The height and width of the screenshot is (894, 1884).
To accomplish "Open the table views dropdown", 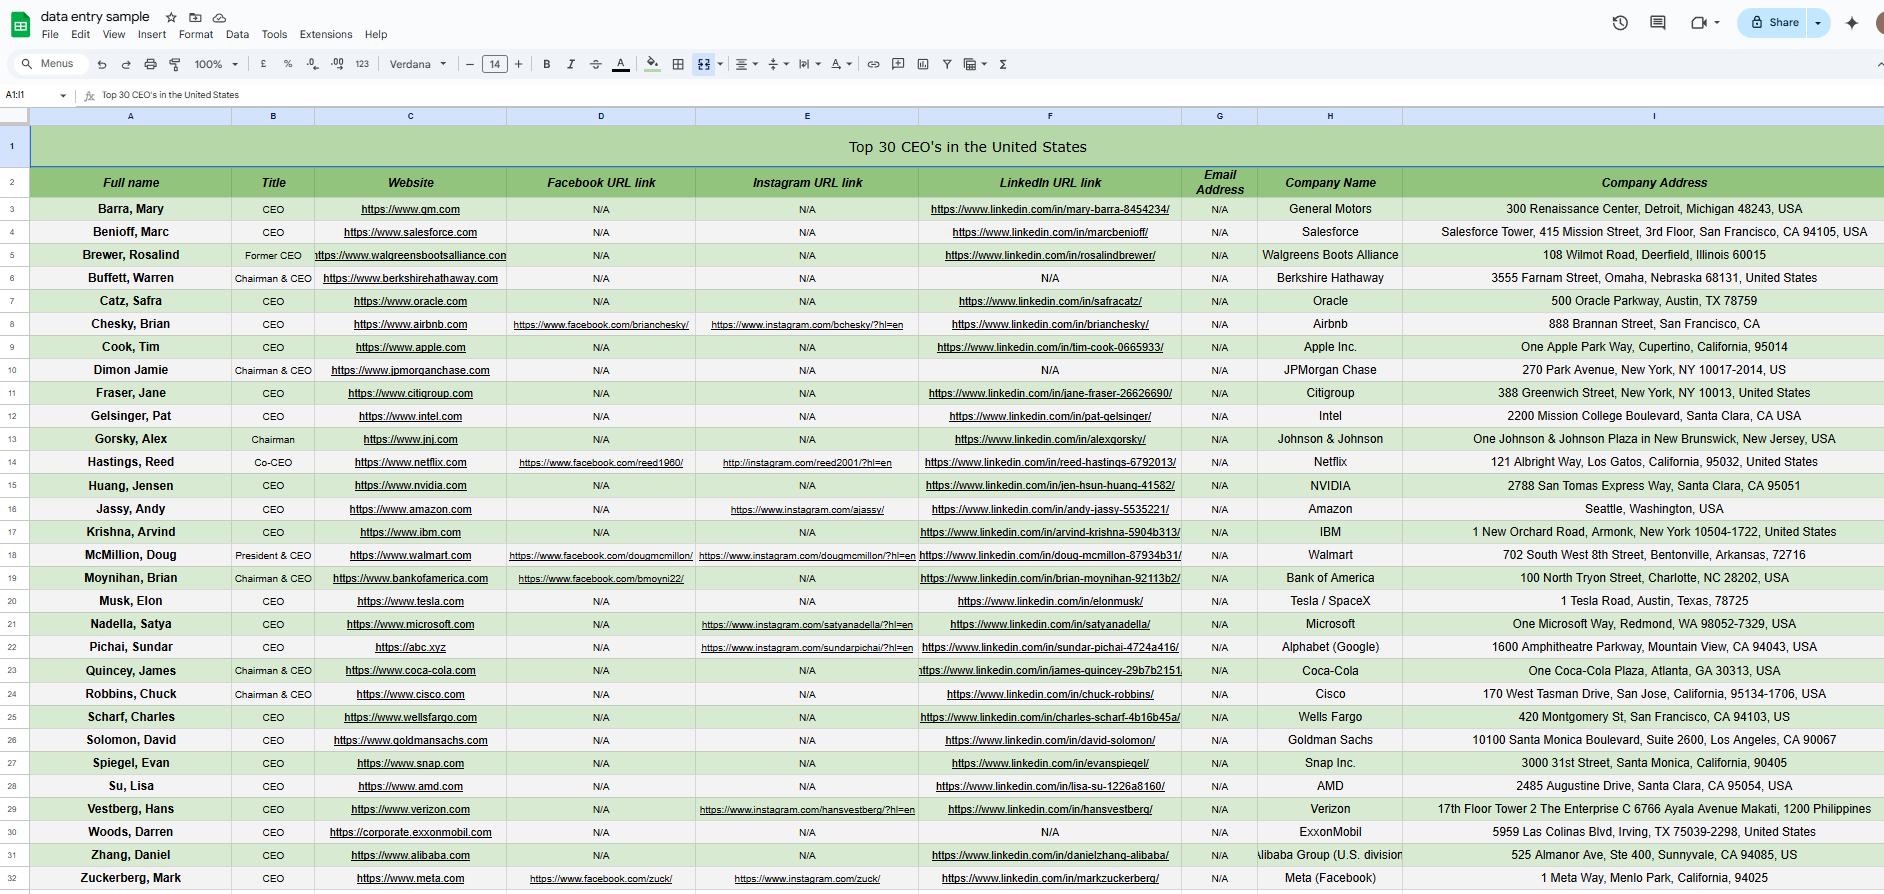I will point(975,64).
